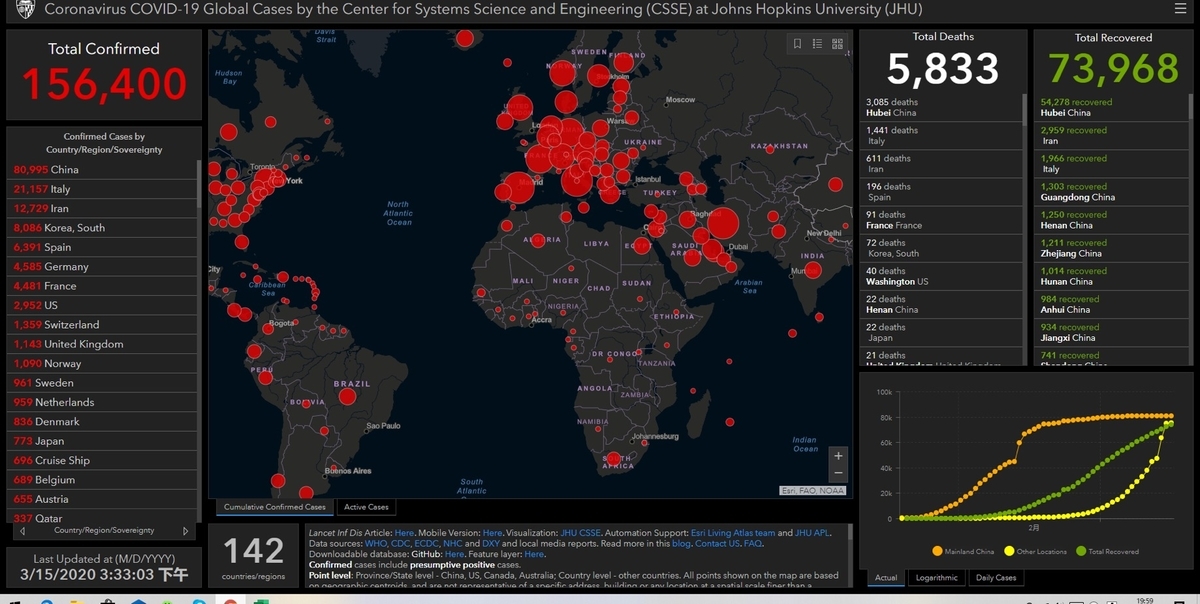This screenshot has height=604, width=1200.
Task: Click '2,959 recovered Iran' entry
Action: (1111, 135)
